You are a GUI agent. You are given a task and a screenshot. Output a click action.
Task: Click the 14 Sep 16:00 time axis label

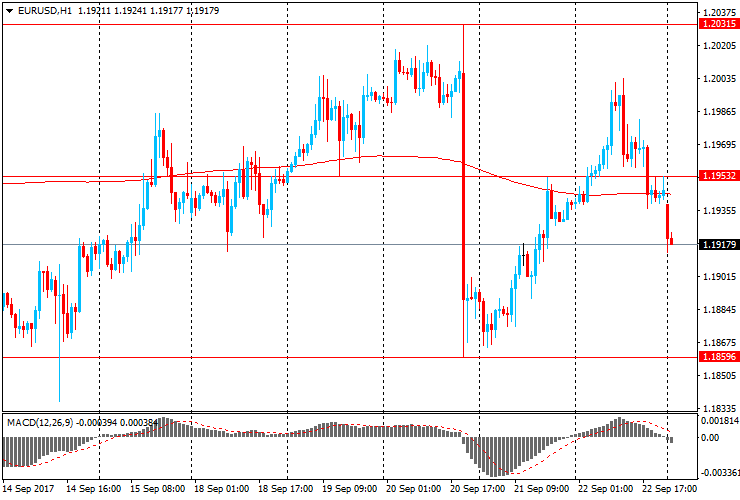pos(93,489)
